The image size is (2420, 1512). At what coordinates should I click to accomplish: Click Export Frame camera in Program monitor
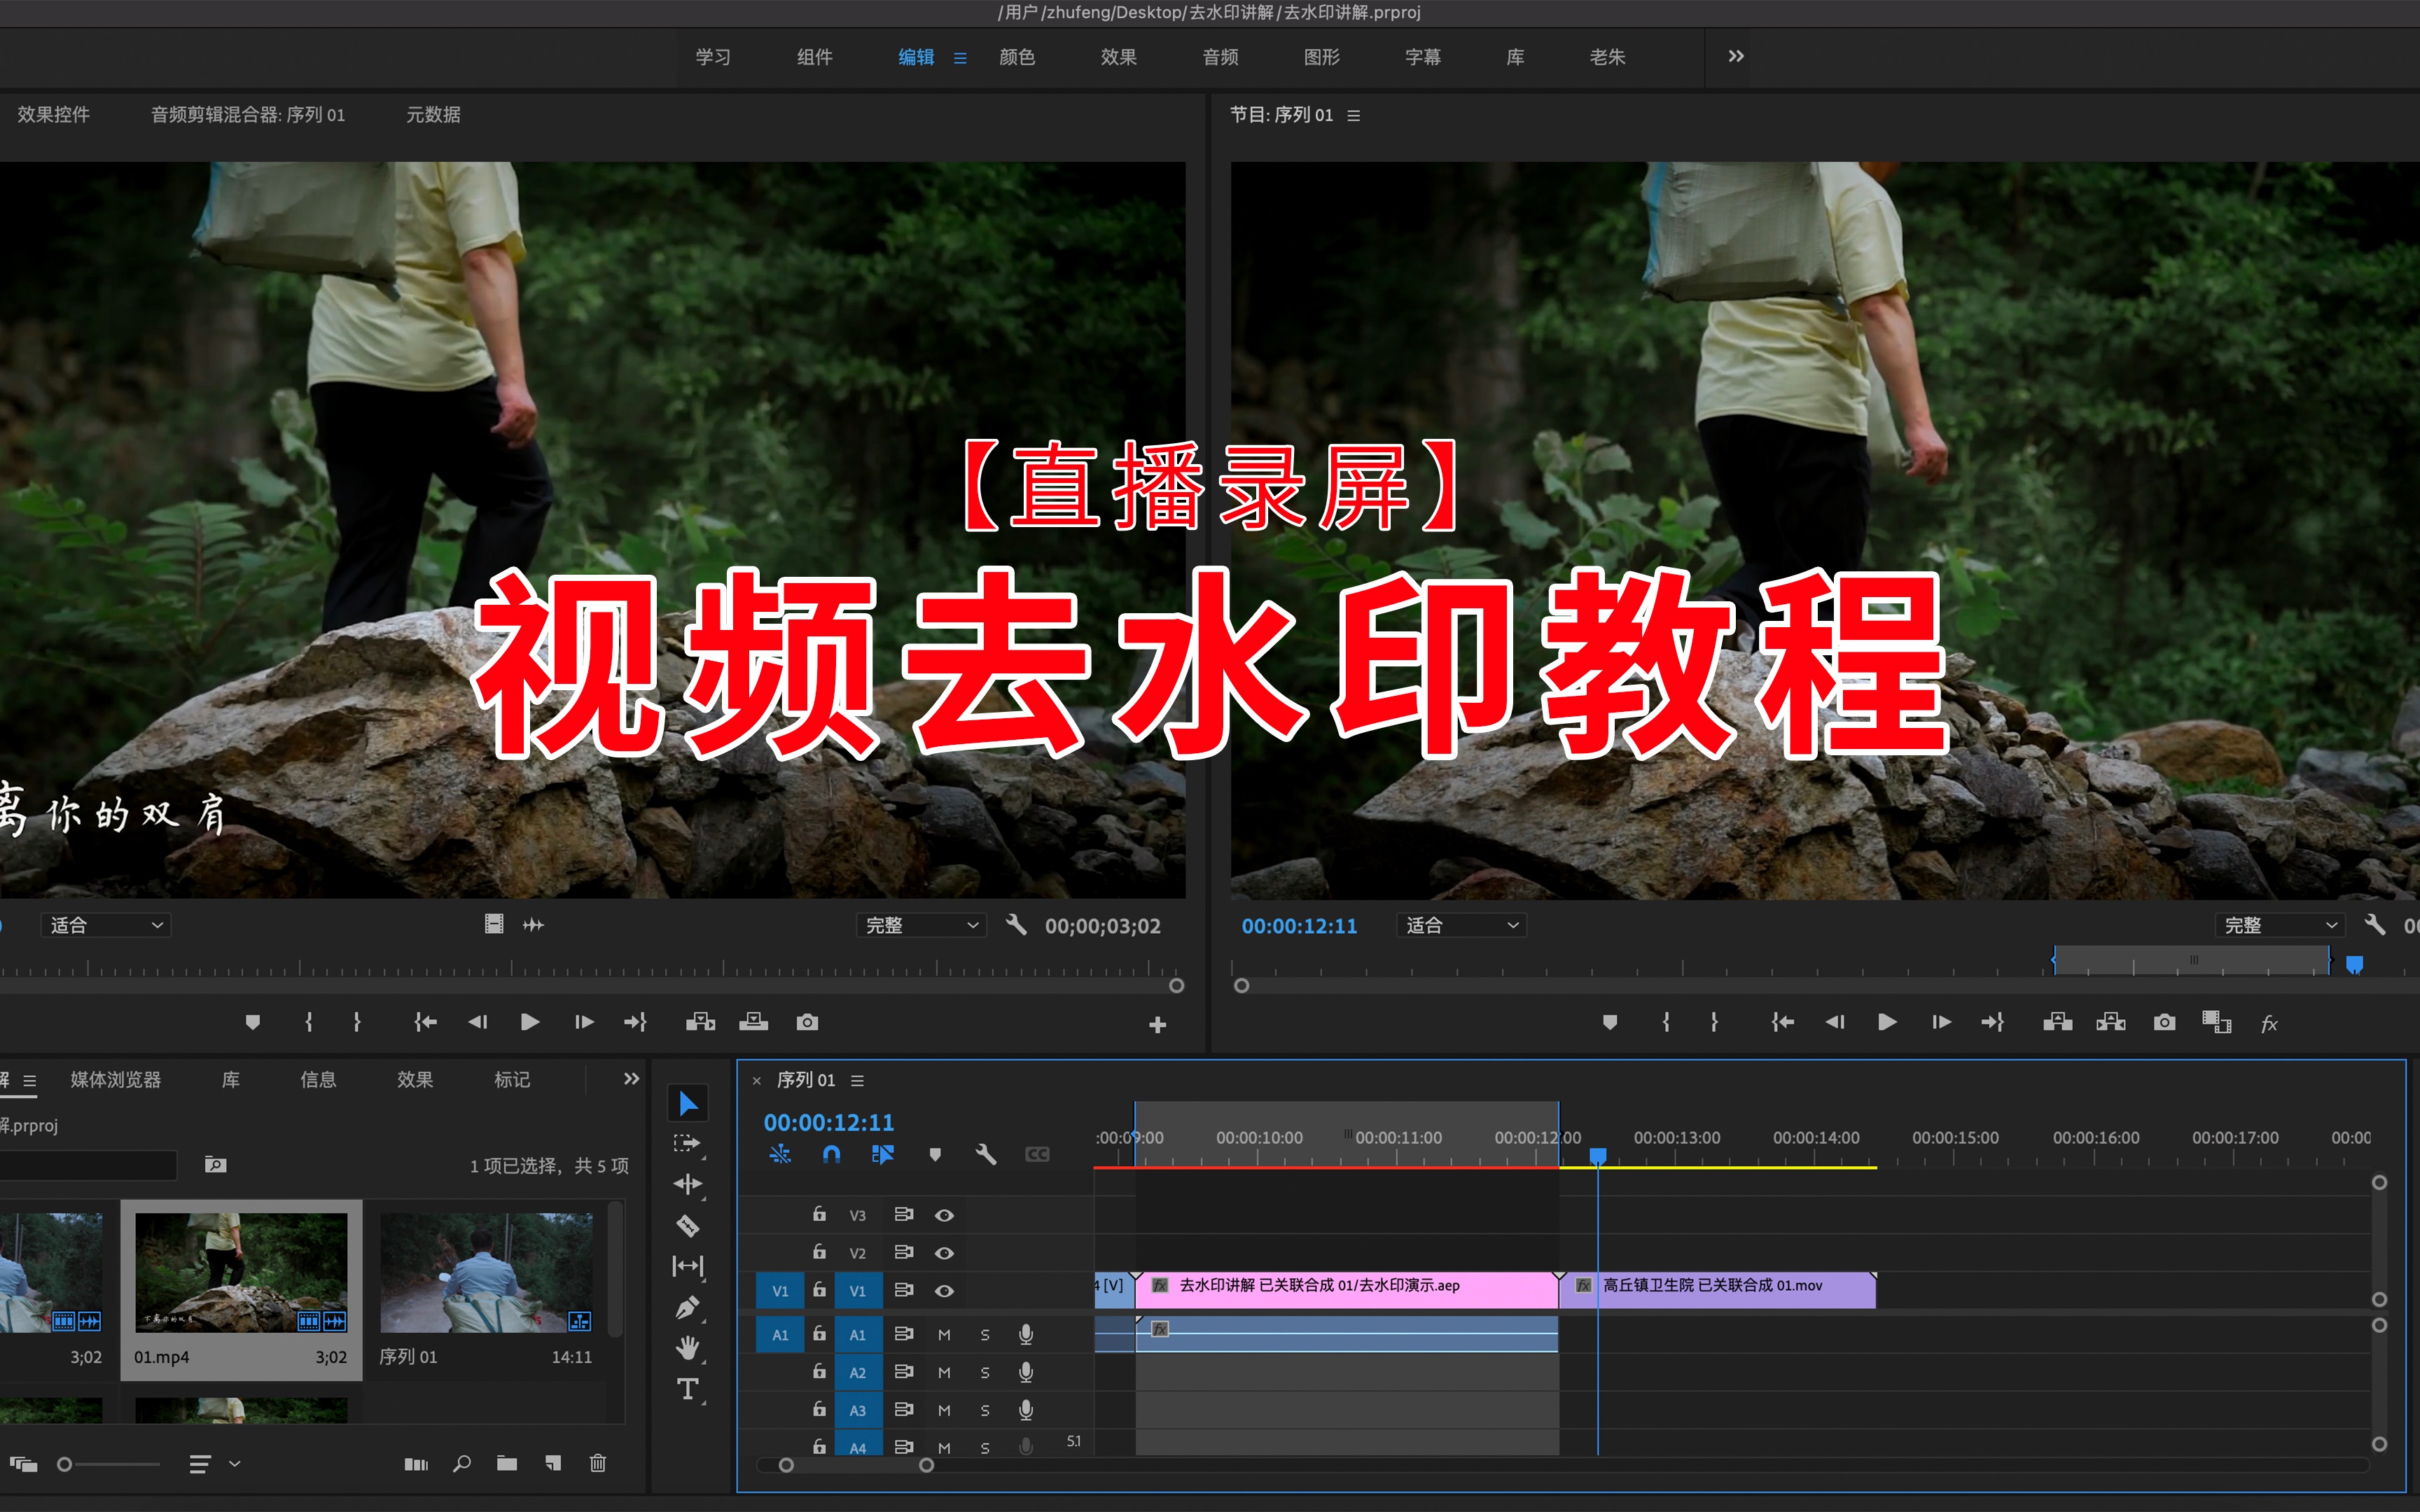point(2164,1022)
